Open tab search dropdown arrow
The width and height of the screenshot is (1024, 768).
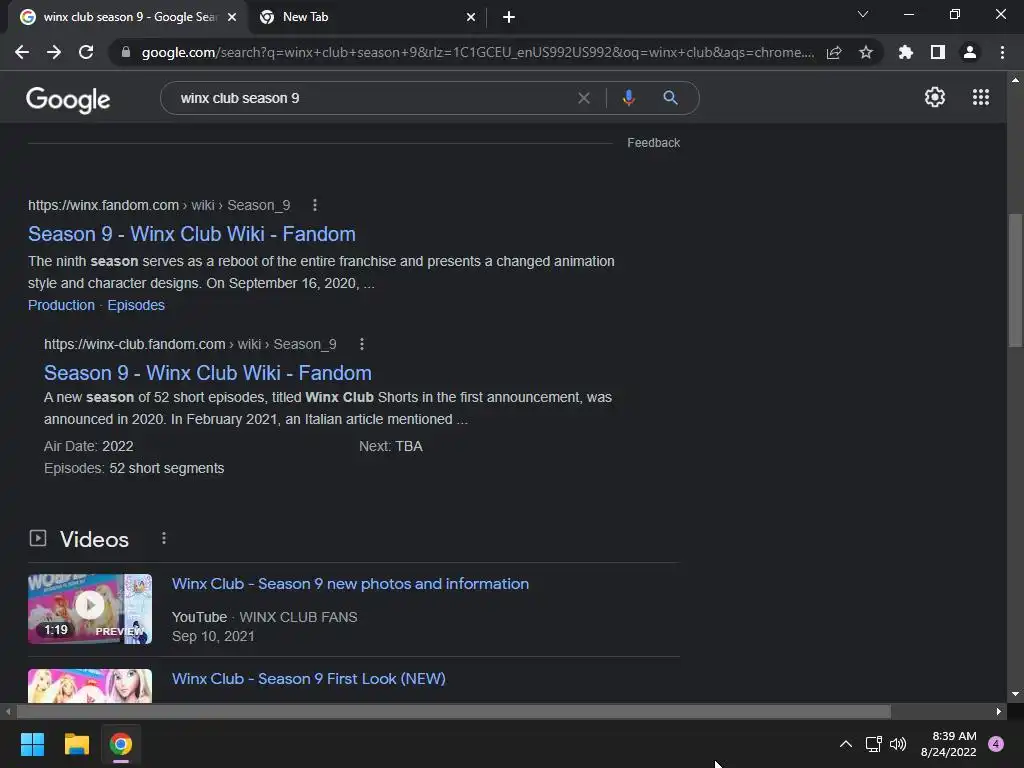click(863, 14)
